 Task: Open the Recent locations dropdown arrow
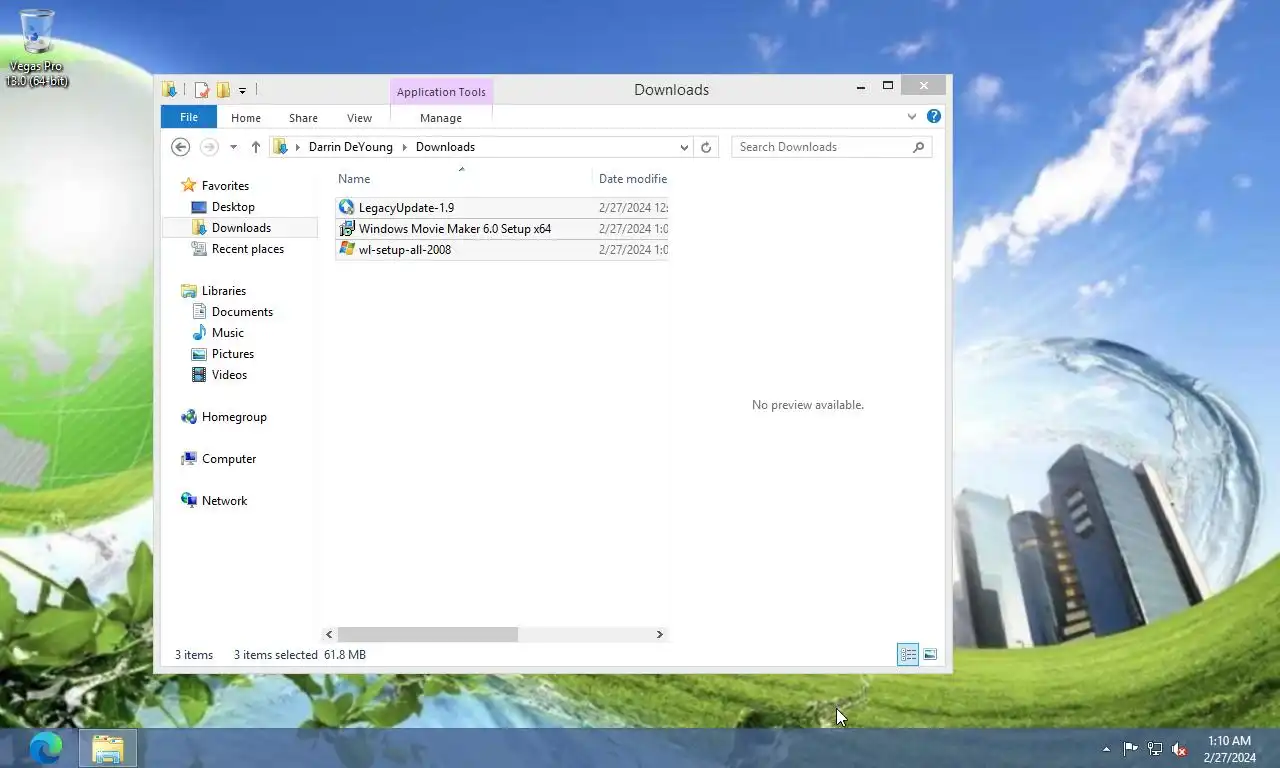(x=233, y=147)
